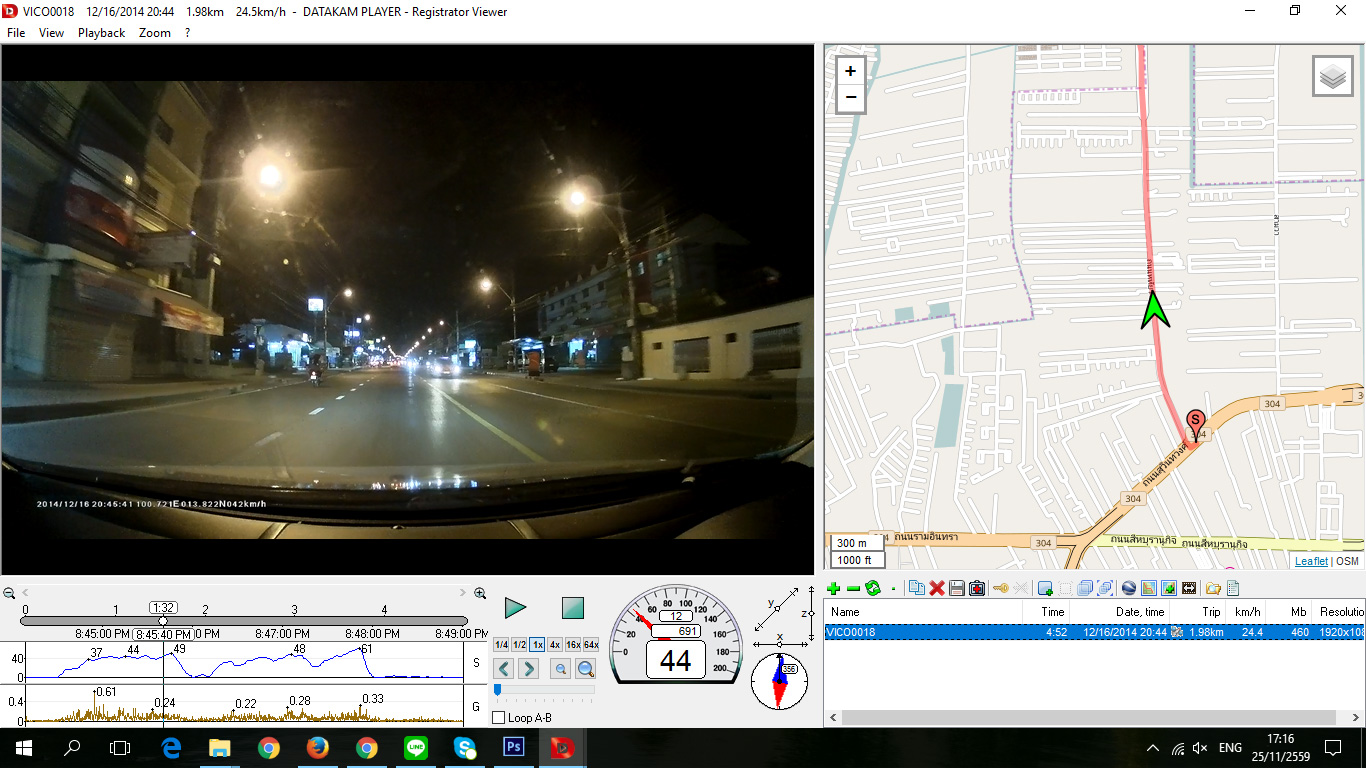Screen dimensions: 1366x768
Task: Click the map zoom in plus button
Action: coord(850,71)
